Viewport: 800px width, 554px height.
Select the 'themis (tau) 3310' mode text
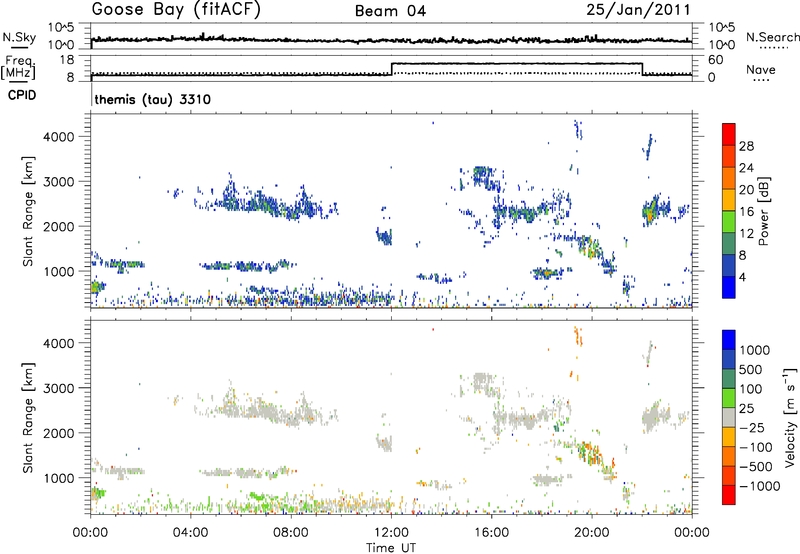pos(153,99)
